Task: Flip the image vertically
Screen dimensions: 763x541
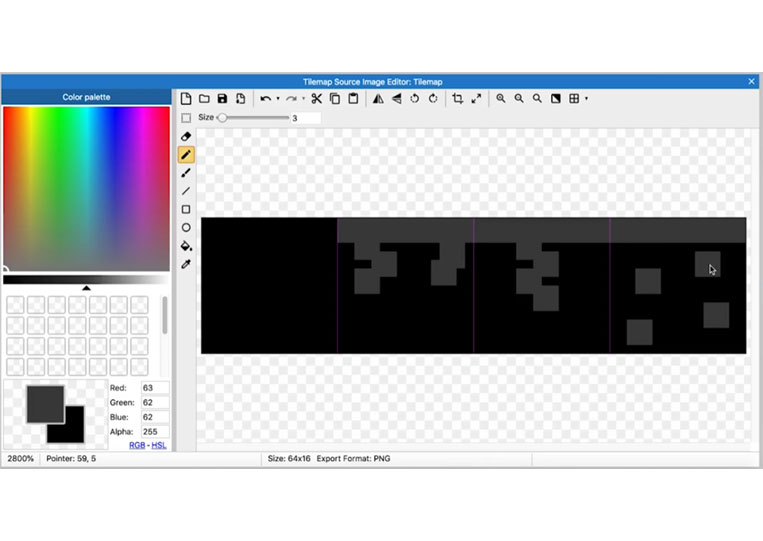Action: (x=397, y=99)
